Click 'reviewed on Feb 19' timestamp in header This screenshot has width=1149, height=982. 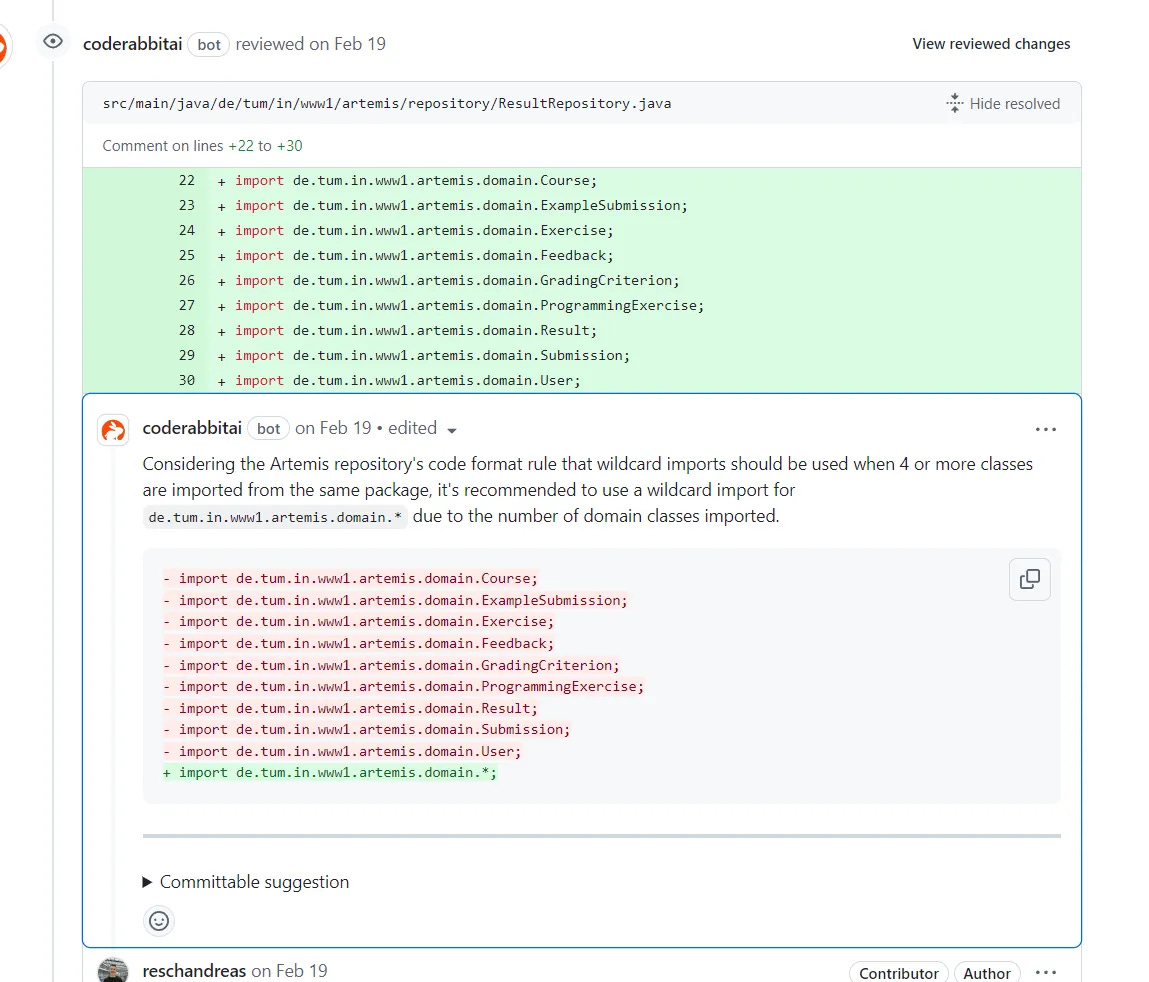(311, 44)
